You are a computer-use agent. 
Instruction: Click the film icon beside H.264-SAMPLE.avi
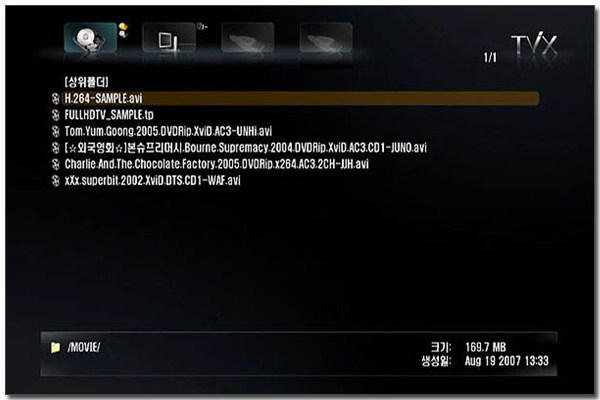(55, 98)
